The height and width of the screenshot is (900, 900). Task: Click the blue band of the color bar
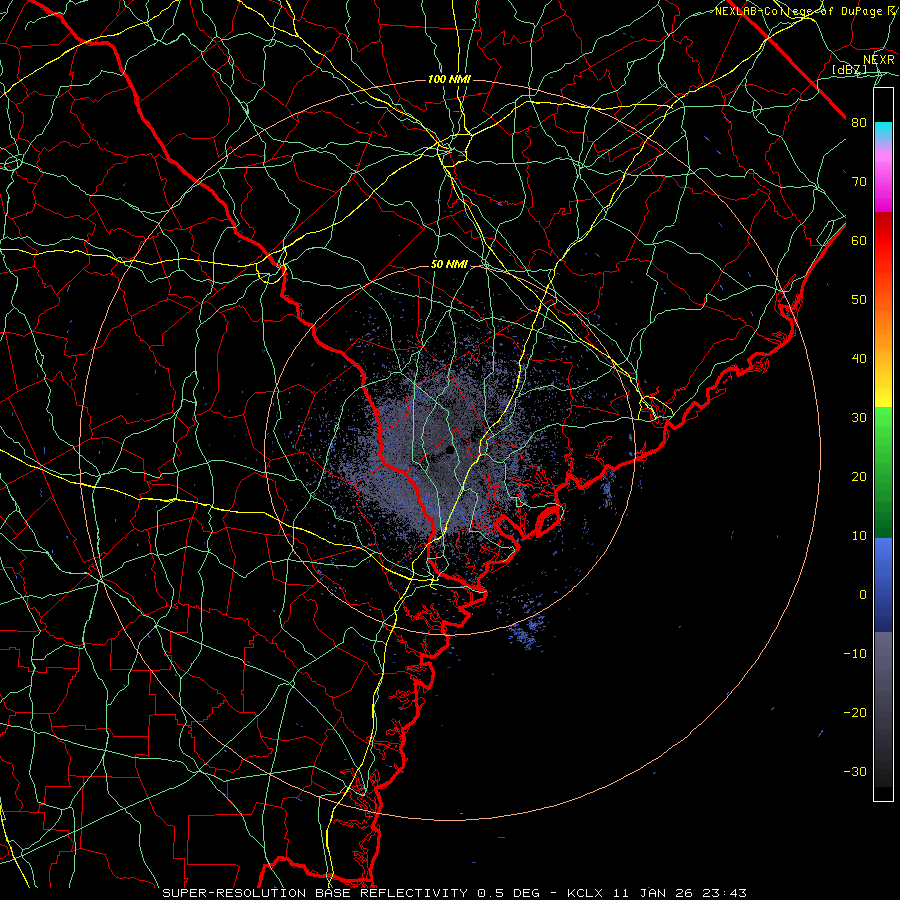tap(883, 584)
